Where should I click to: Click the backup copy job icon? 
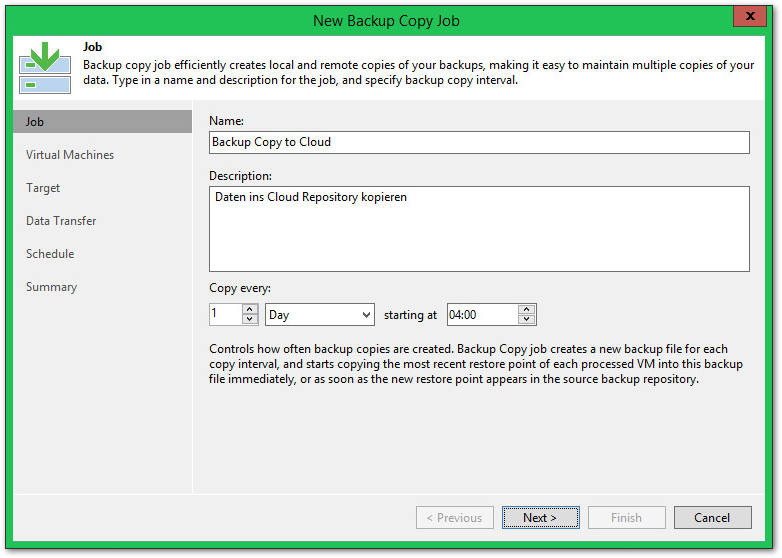[x=45, y=67]
